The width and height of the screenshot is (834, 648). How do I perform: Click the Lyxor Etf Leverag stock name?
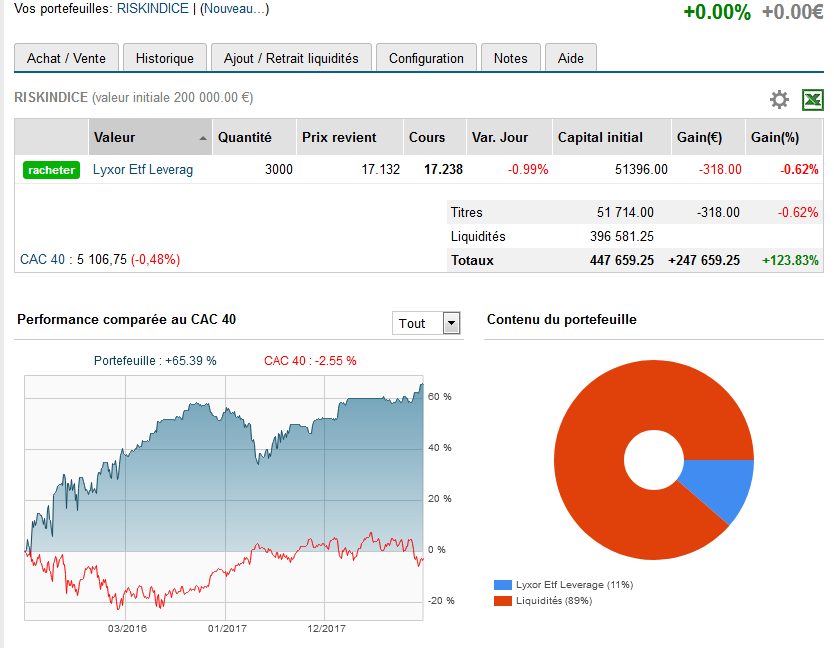click(x=143, y=170)
